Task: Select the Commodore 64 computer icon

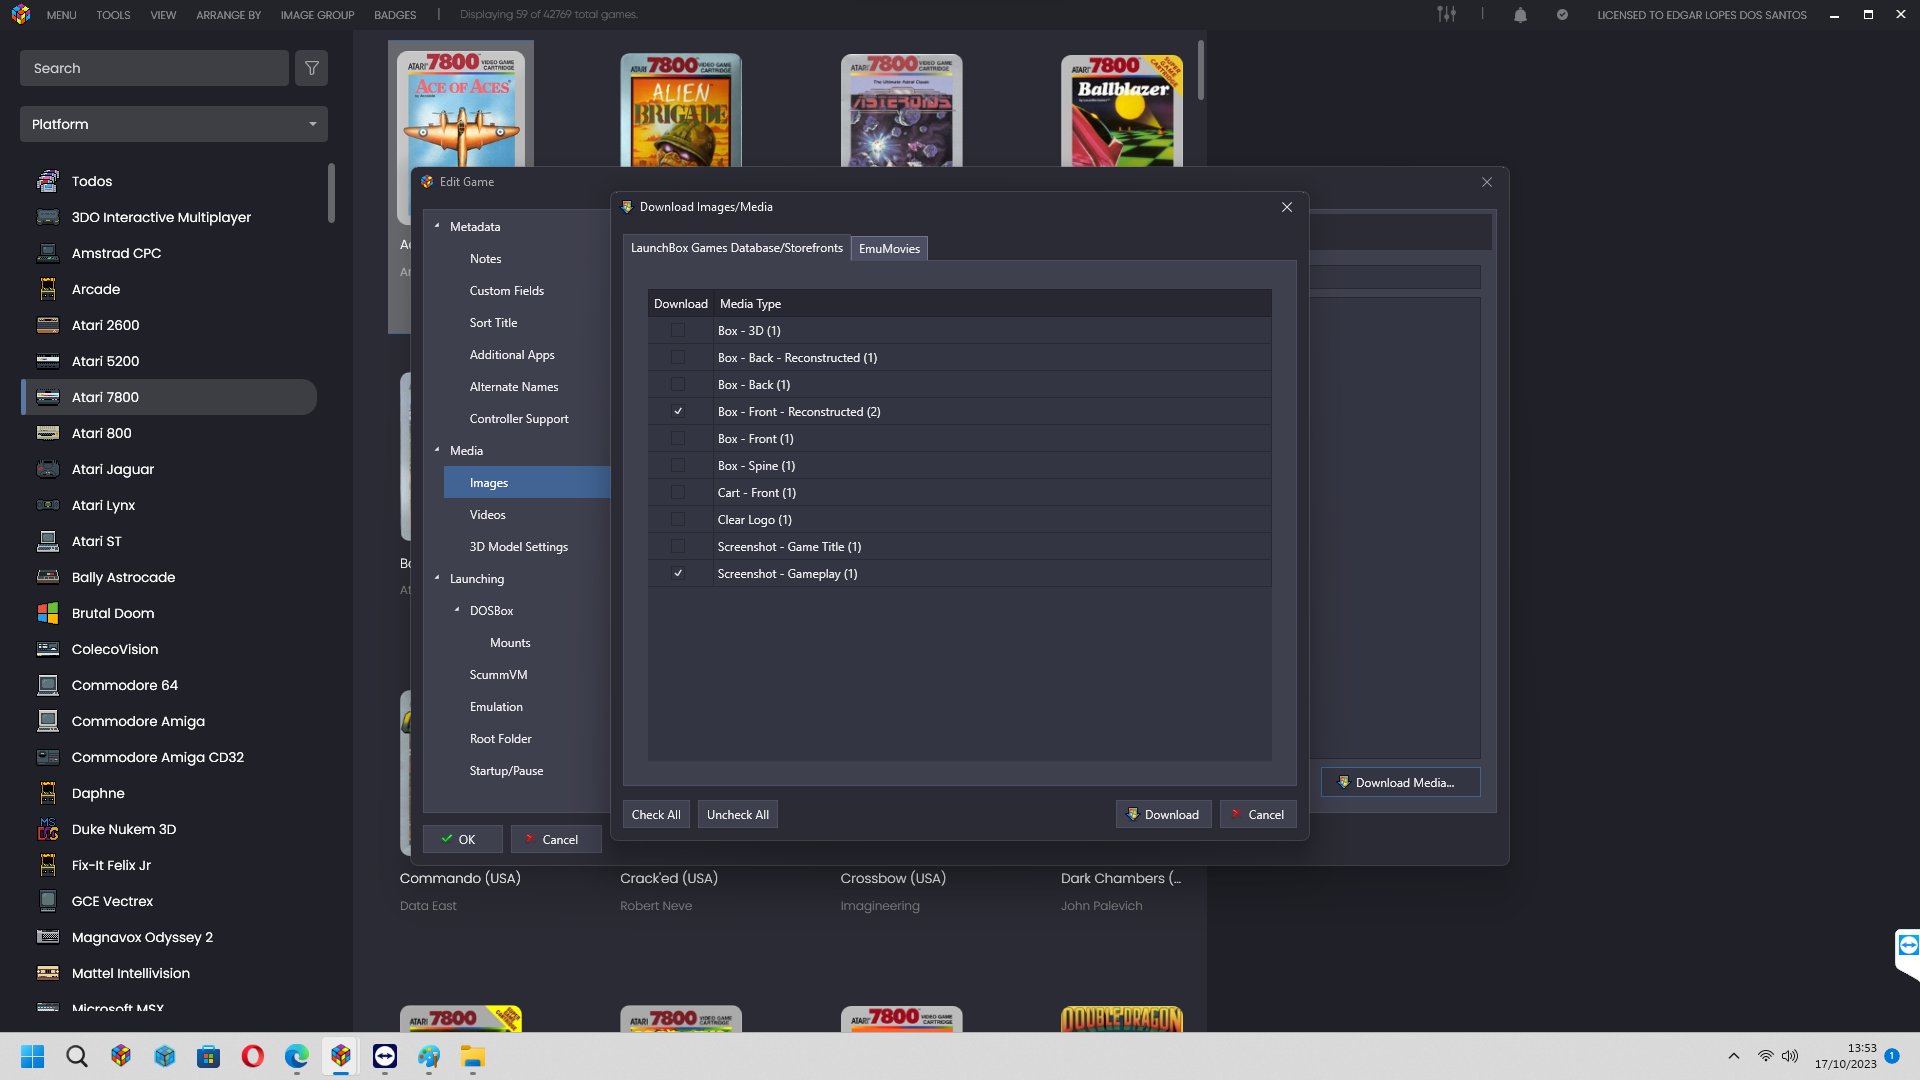Action: [x=48, y=685]
